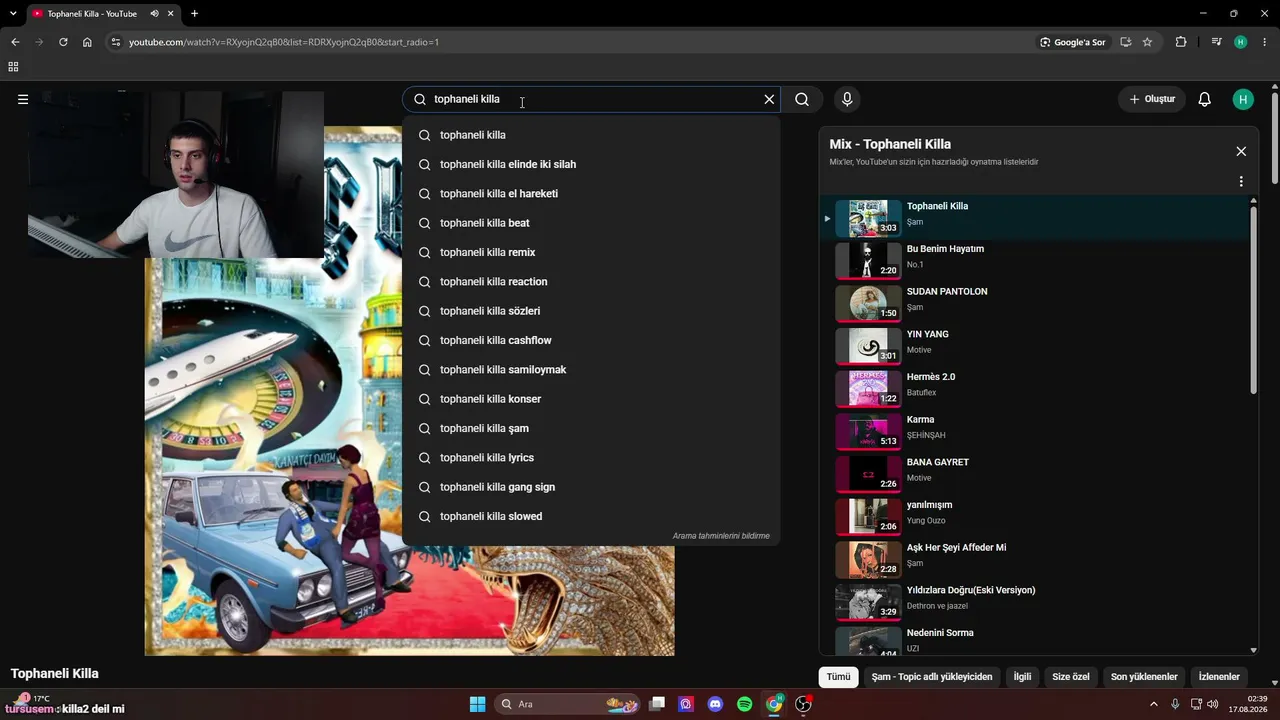Open Spotify from the taskbar
The height and width of the screenshot is (720, 1280).
pyautogui.click(x=744, y=704)
